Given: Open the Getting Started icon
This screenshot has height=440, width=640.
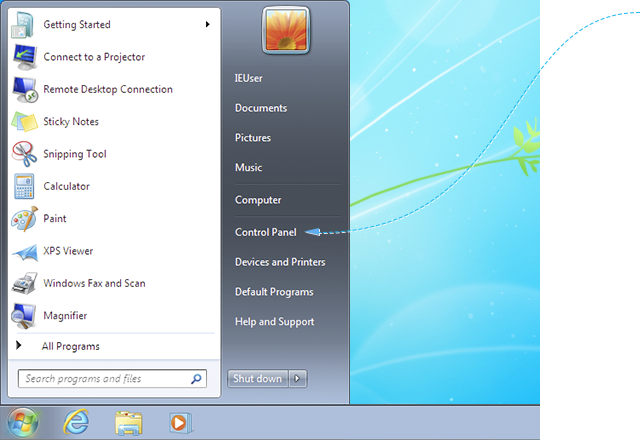Looking at the screenshot, I should click(x=24, y=24).
